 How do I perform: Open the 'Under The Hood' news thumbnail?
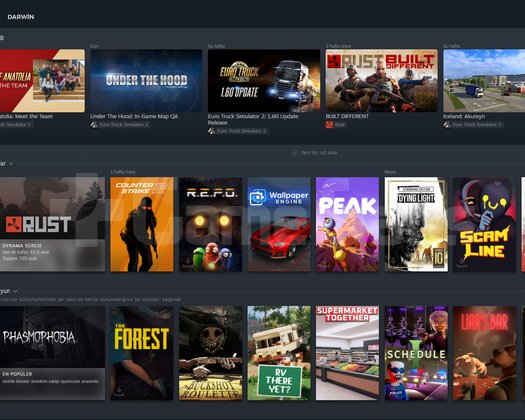tap(146, 81)
